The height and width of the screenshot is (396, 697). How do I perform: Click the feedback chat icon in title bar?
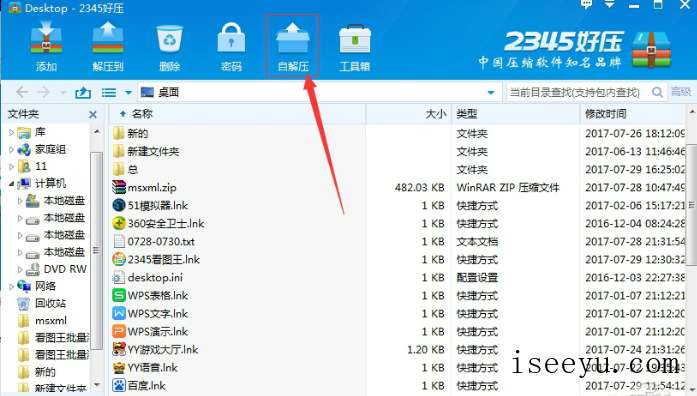[x=587, y=4]
